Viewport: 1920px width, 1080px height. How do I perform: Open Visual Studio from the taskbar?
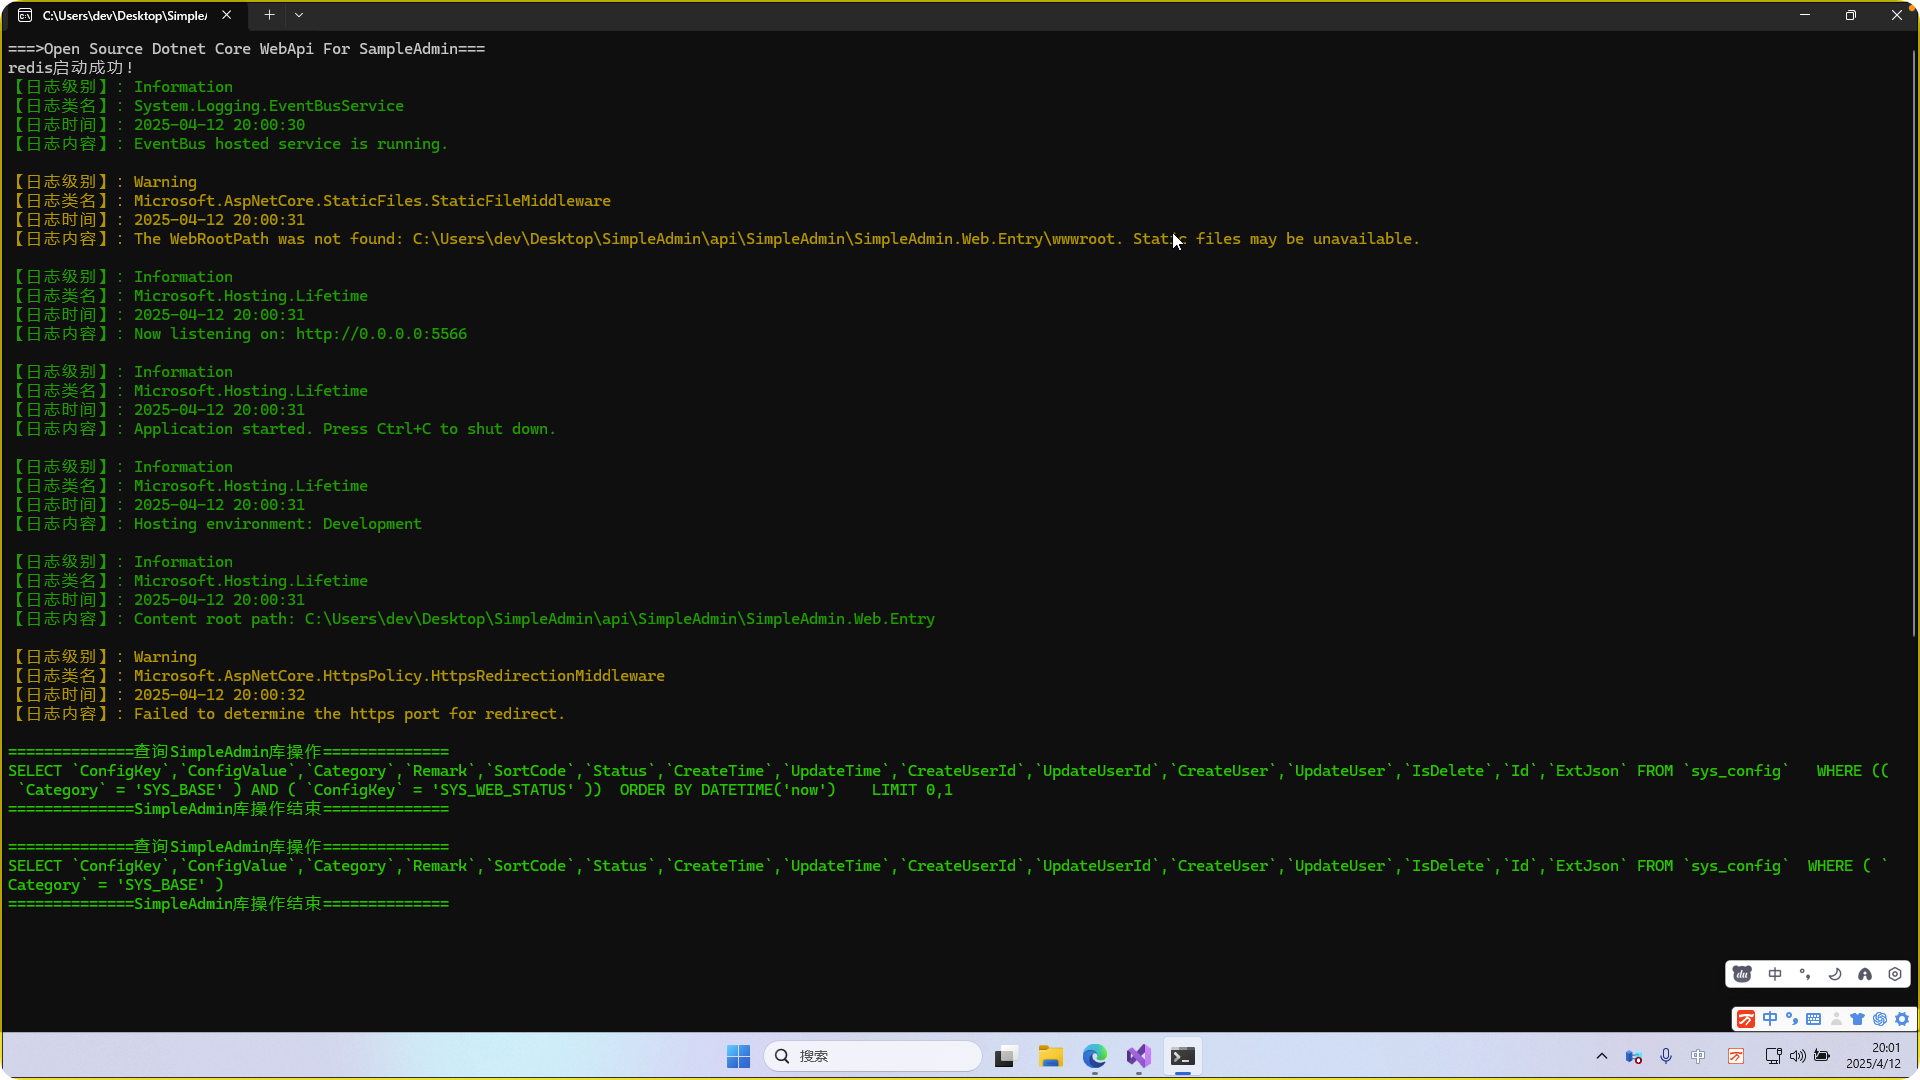[x=1139, y=1056]
